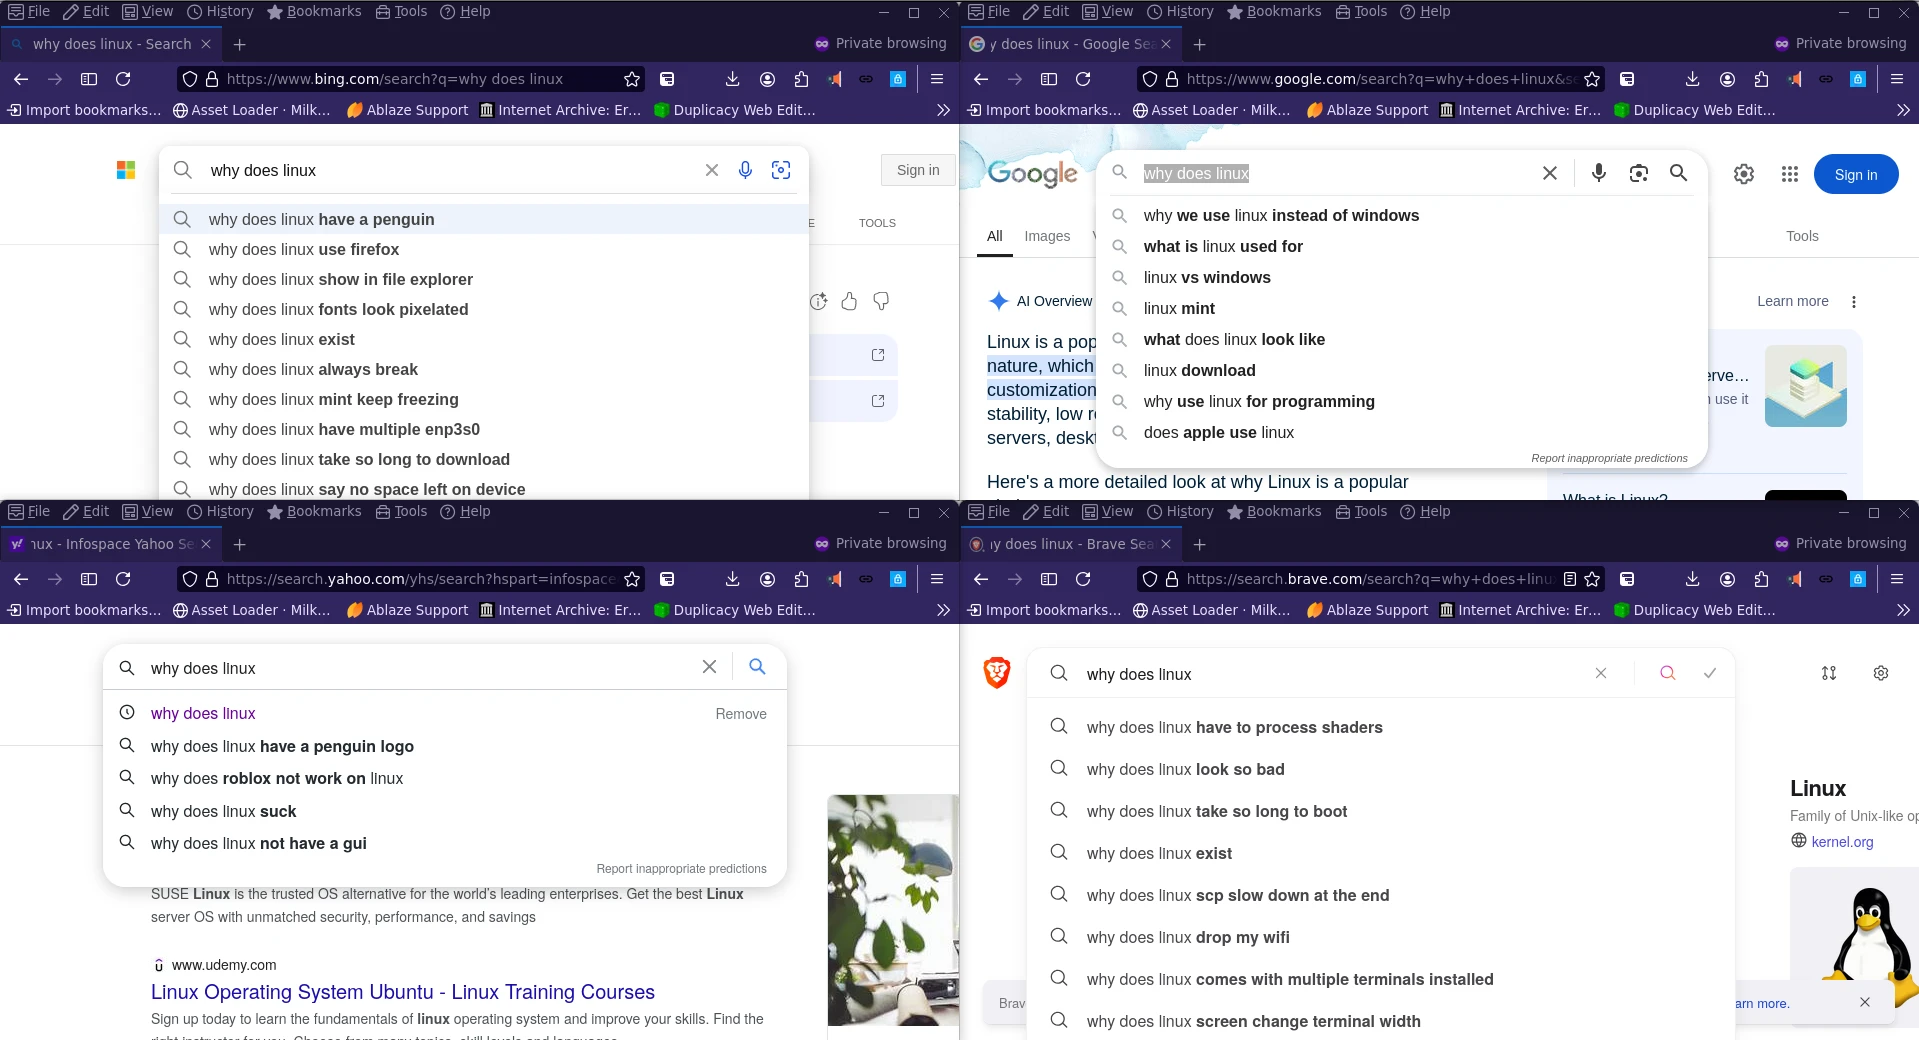This screenshot has width=1919, height=1040.
Task: Open Google settings gear icon
Action: pos(1744,174)
